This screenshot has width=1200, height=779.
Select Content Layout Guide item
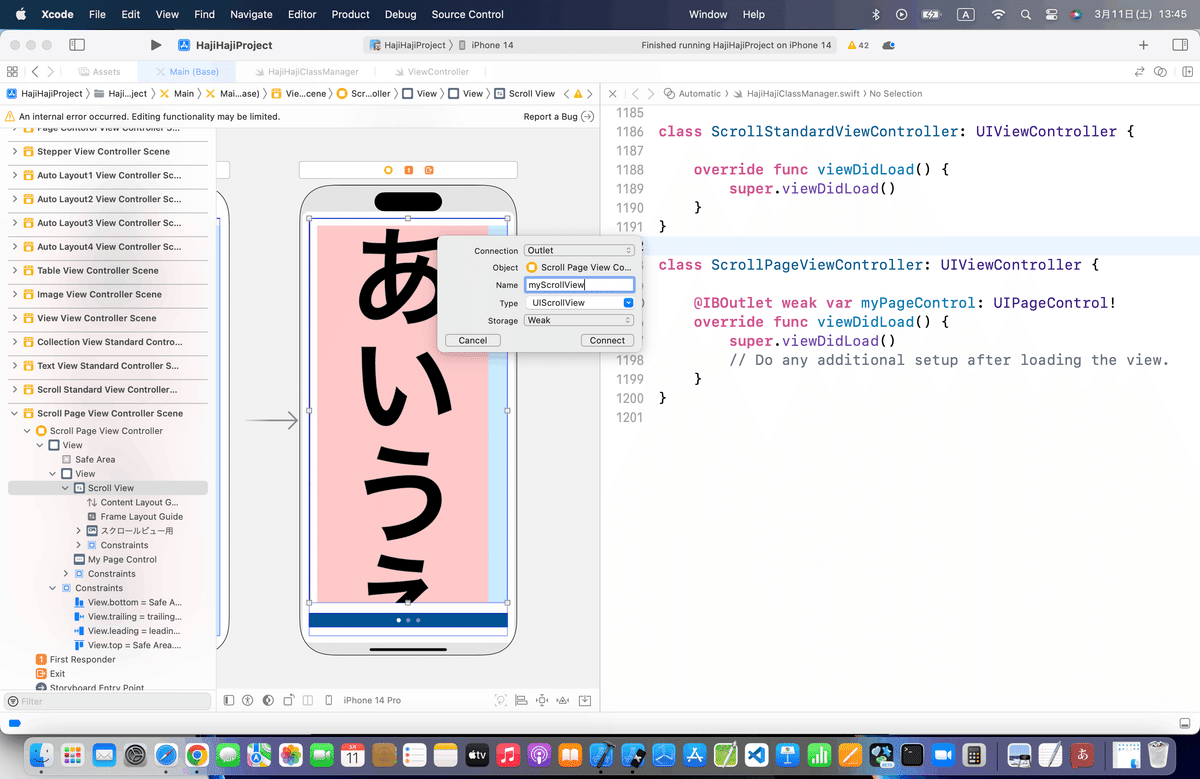[132, 503]
